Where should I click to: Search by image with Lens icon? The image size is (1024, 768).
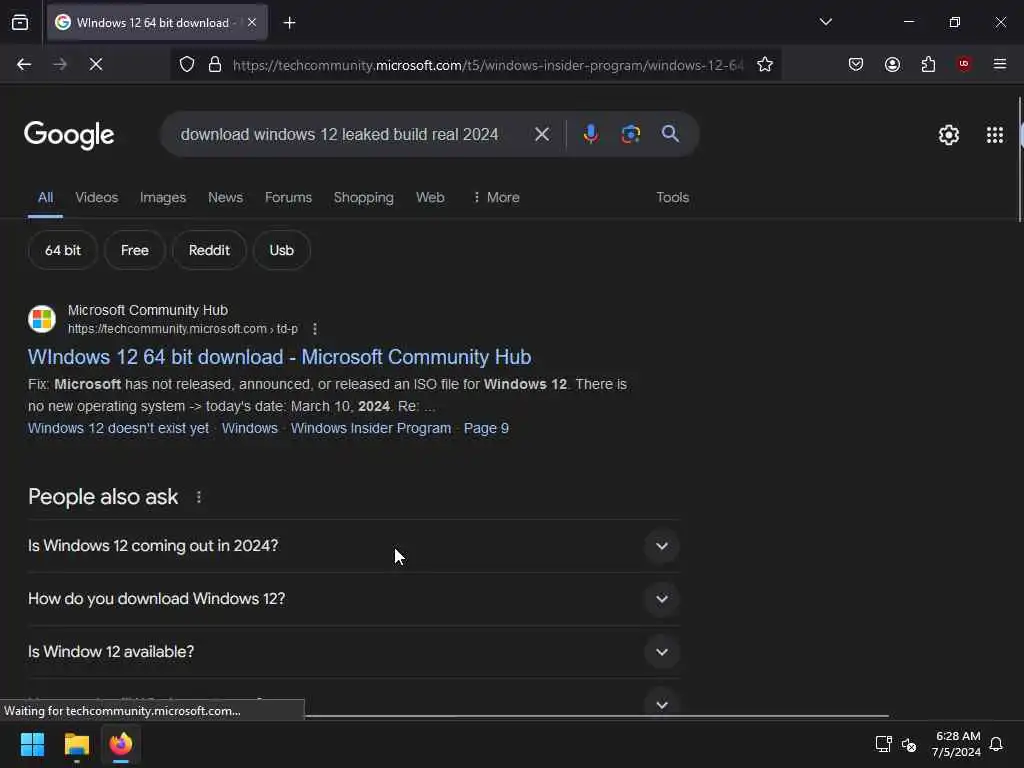(x=630, y=134)
